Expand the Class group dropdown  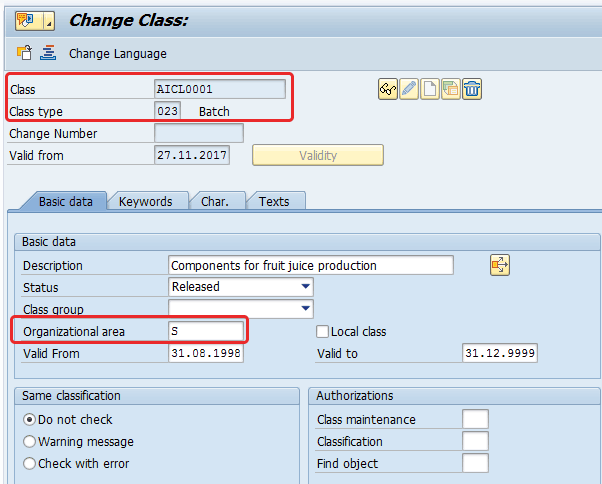(x=305, y=309)
